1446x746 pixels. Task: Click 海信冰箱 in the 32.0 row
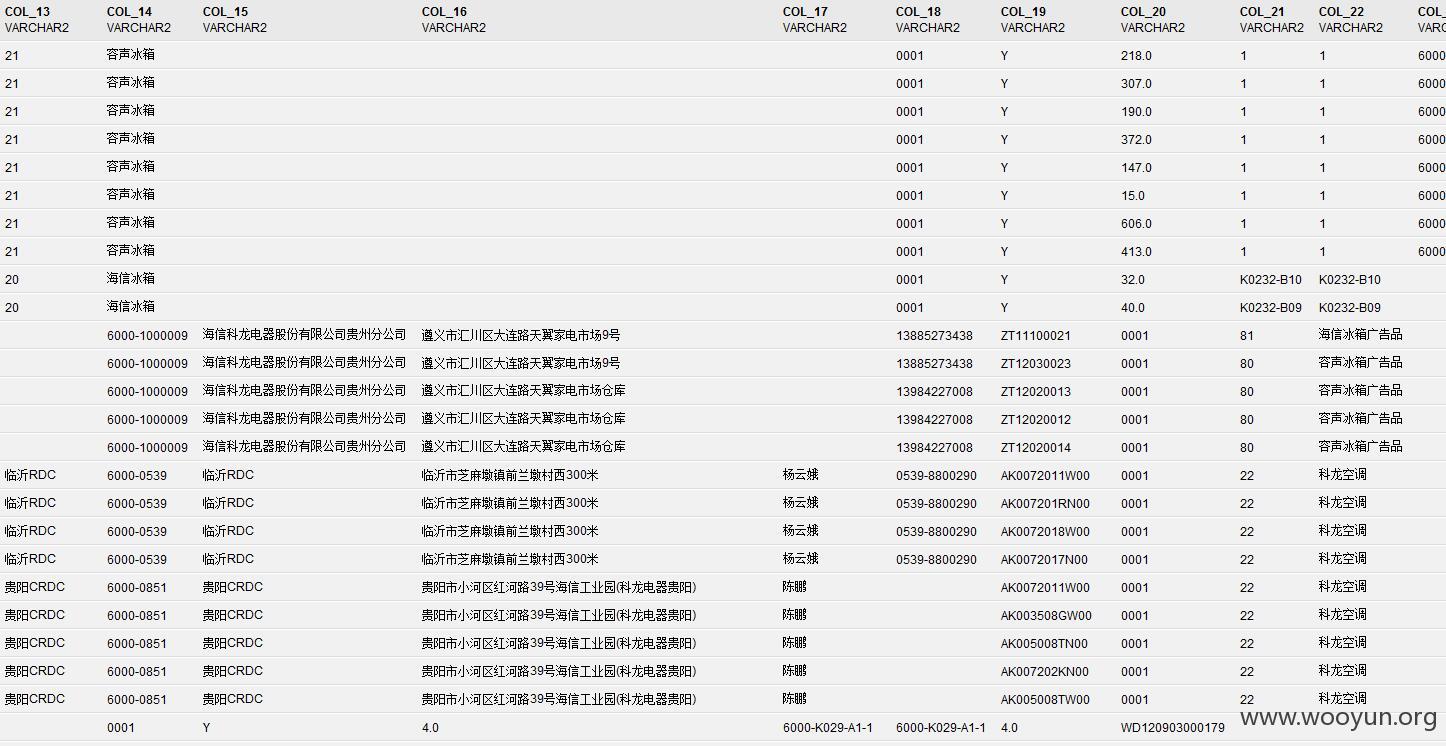[131, 279]
